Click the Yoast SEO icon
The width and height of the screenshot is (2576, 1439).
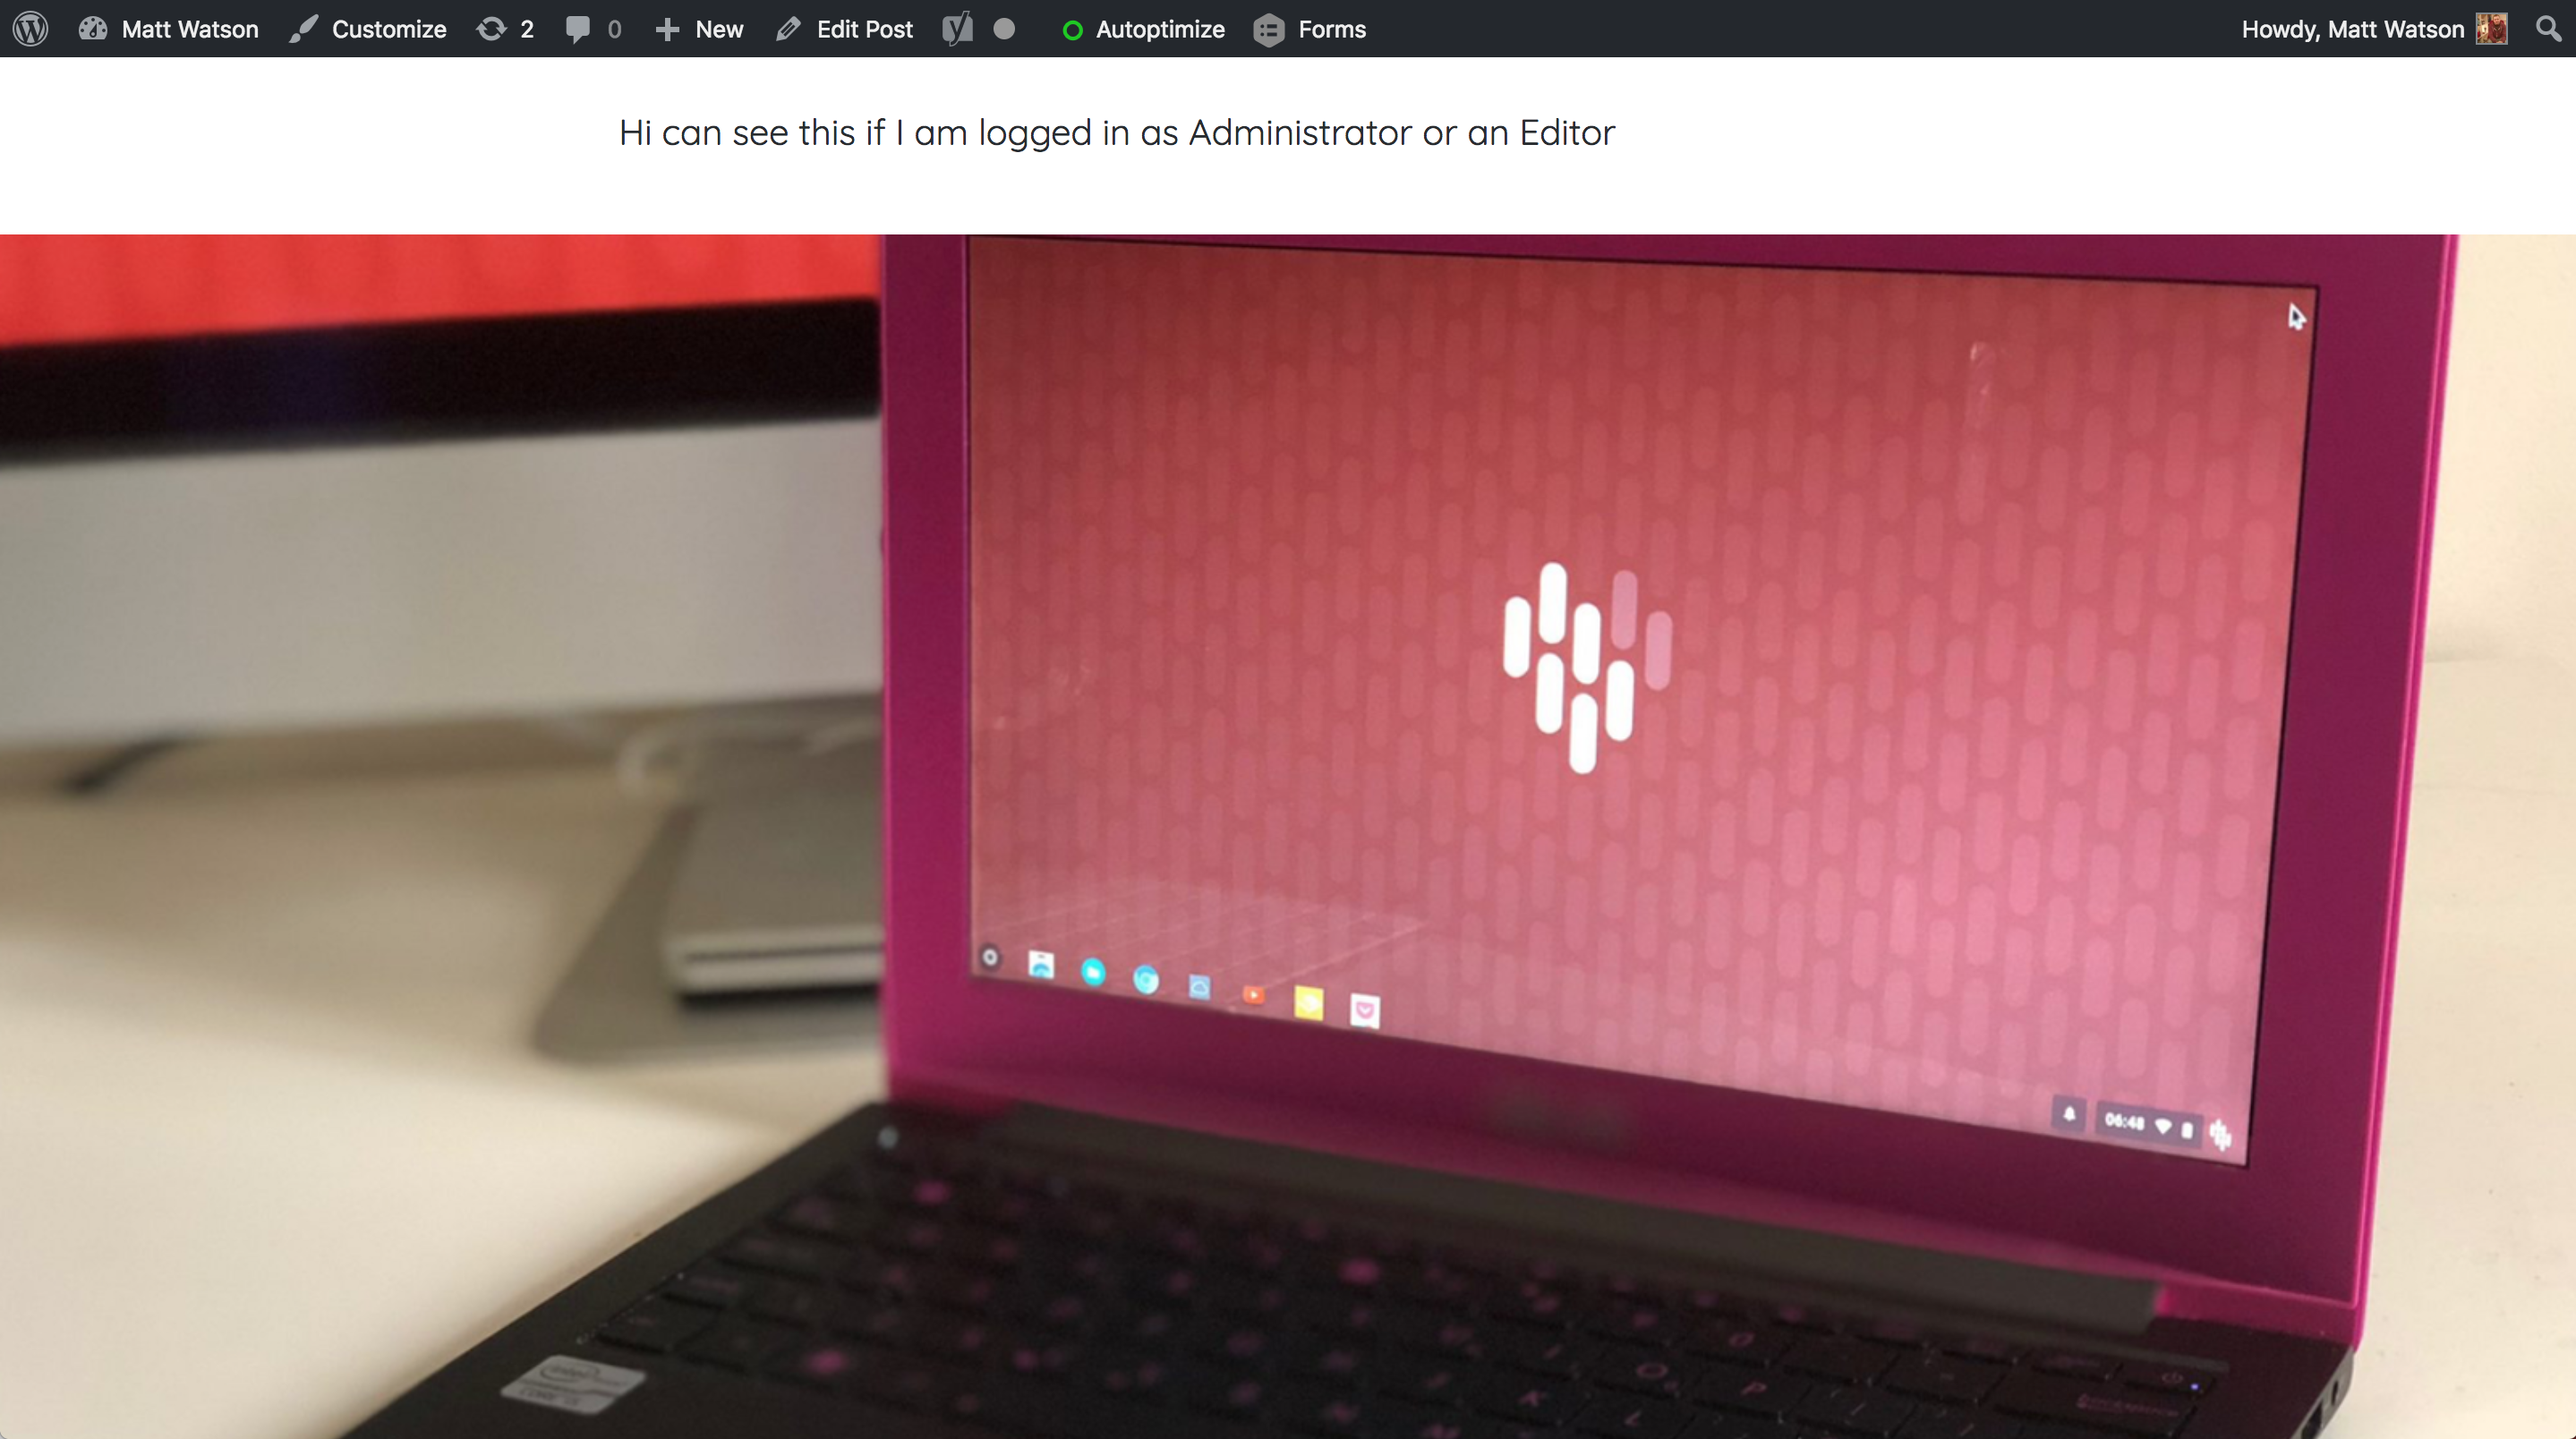[x=957, y=27]
